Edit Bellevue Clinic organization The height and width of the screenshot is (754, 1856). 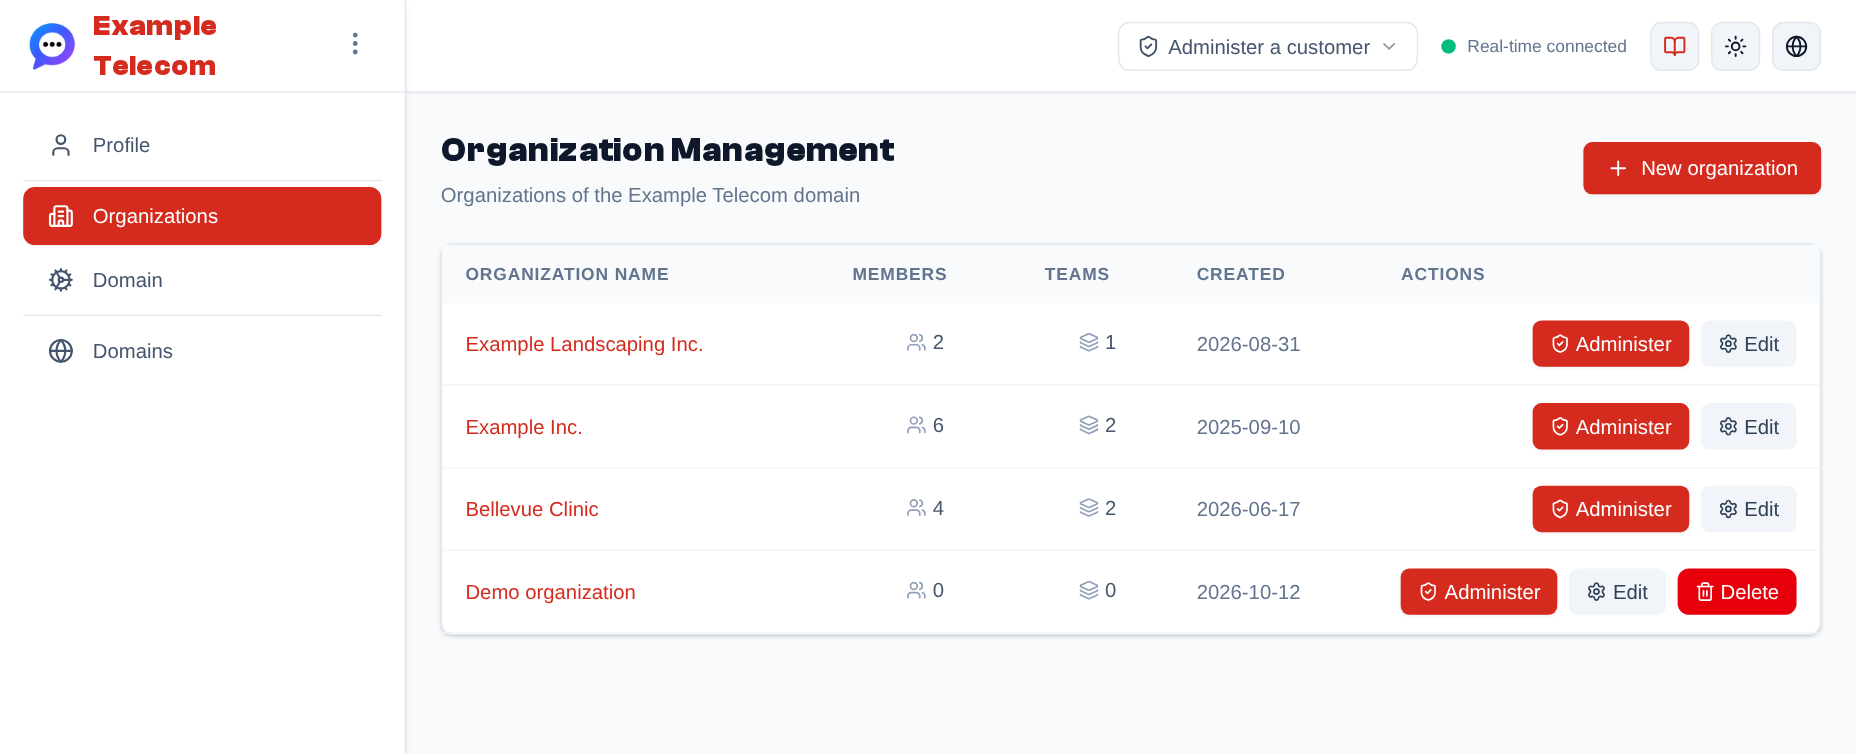(1748, 509)
